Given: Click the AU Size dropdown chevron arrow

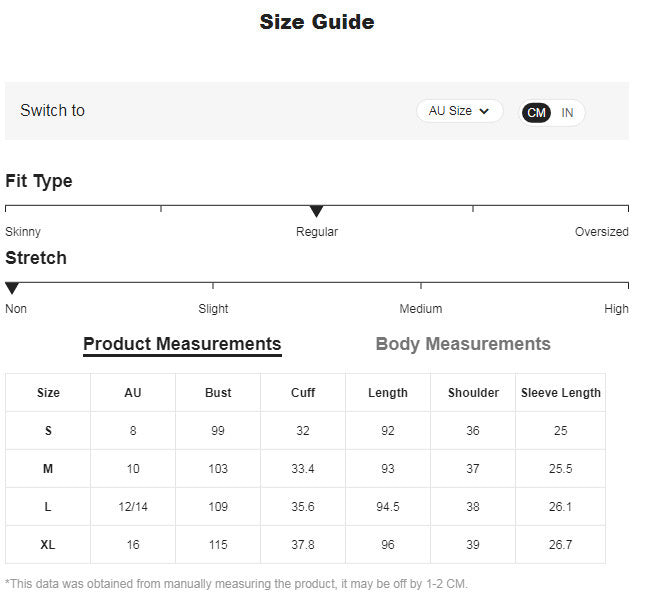Looking at the screenshot, I should click(485, 111).
